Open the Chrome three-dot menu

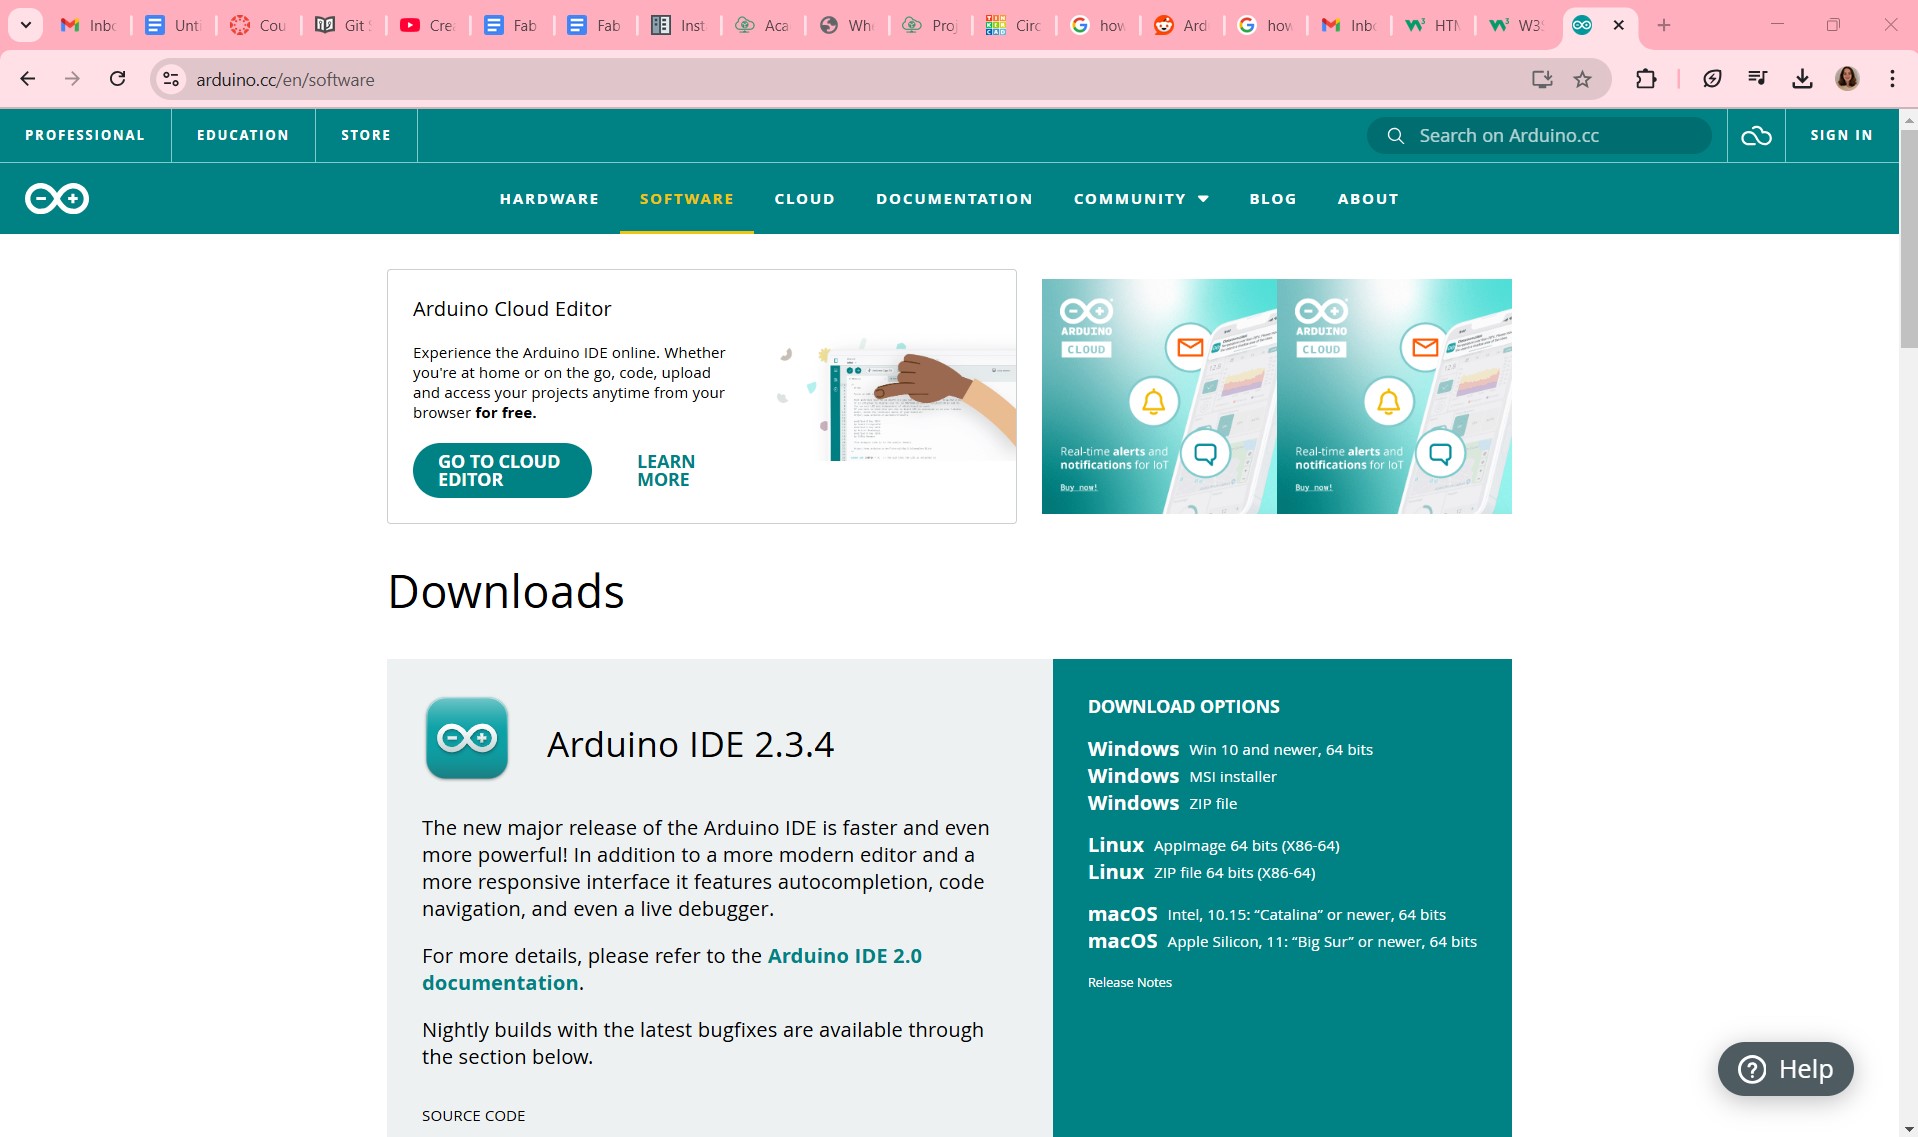pos(1892,79)
